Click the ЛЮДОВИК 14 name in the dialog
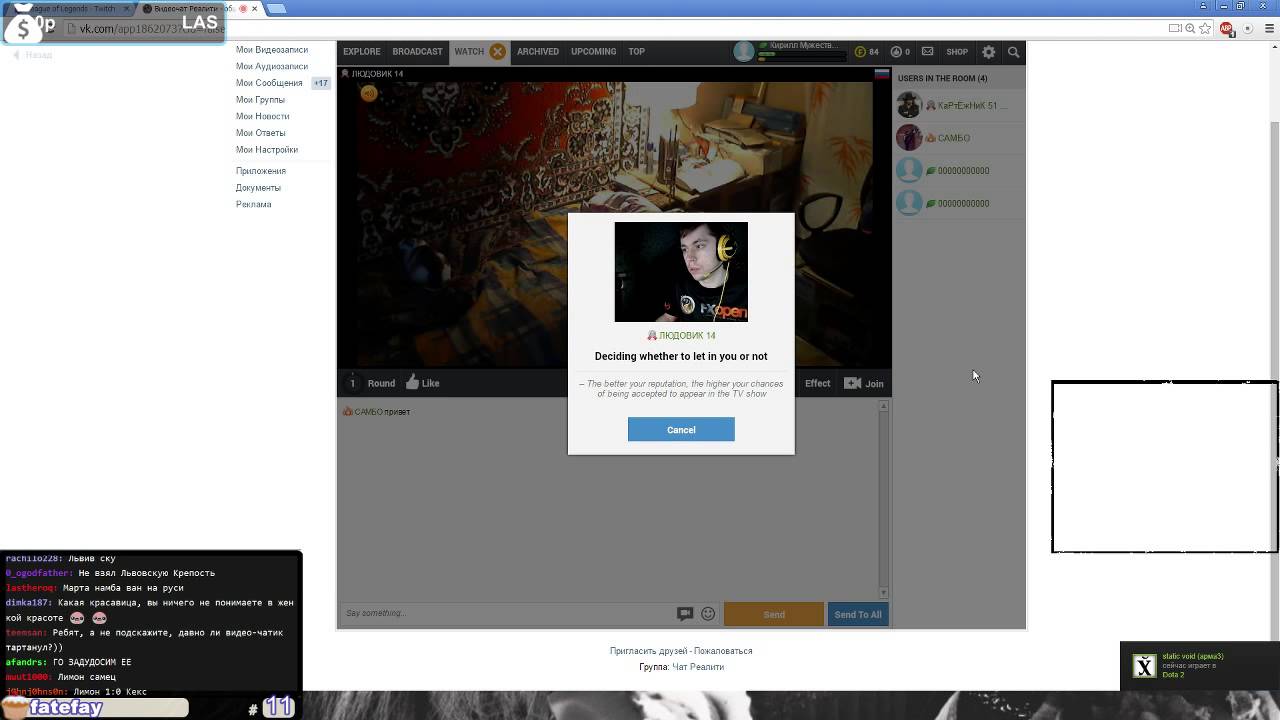Screen dimensions: 1280x720 pyautogui.click(x=686, y=335)
